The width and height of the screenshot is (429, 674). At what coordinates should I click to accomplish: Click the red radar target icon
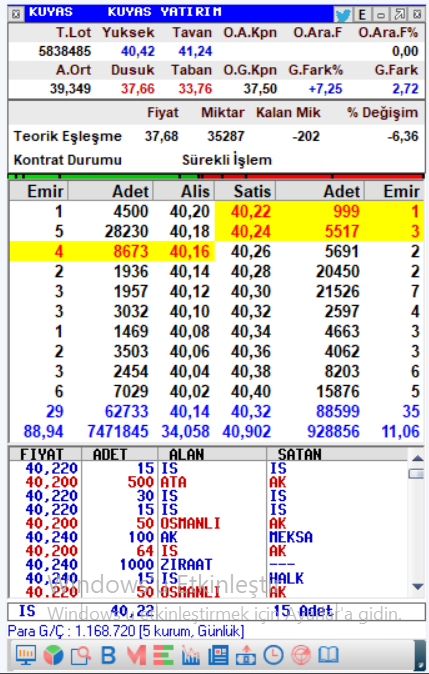click(x=301, y=655)
